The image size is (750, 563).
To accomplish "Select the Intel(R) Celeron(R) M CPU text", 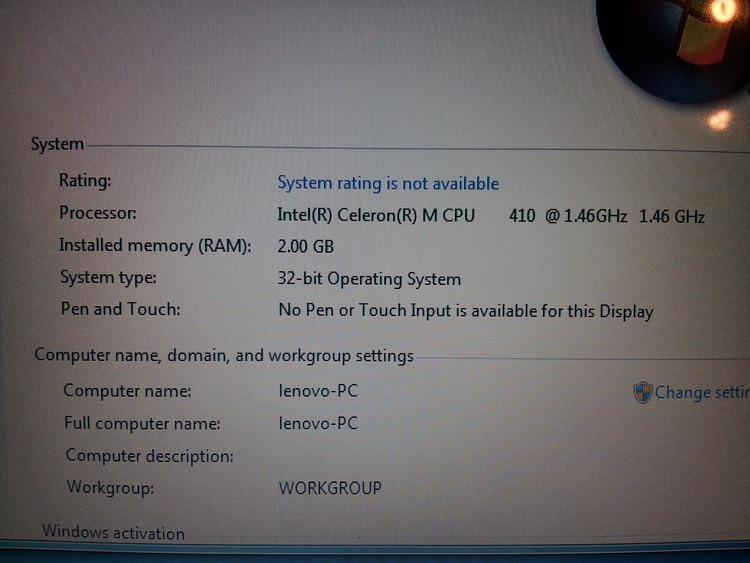I will click(376, 215).
